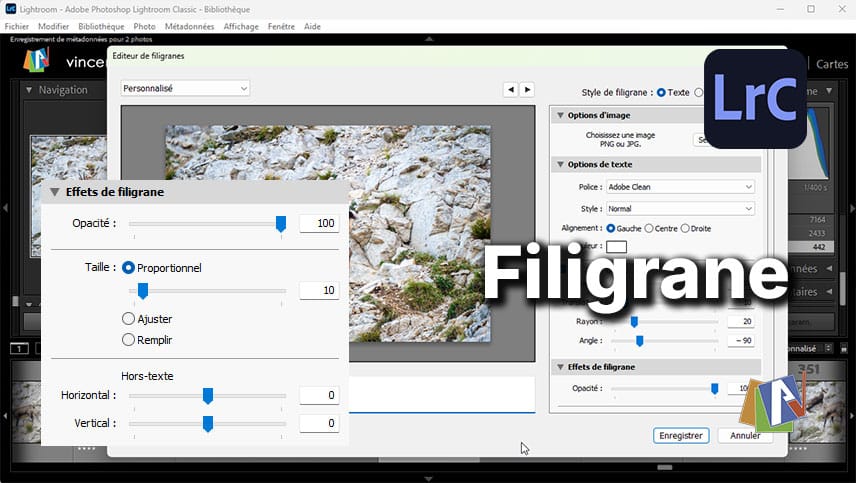This screenshot has height=483, width=856.
Task: Click the Angle slider handle
Action: coord(639,341)
